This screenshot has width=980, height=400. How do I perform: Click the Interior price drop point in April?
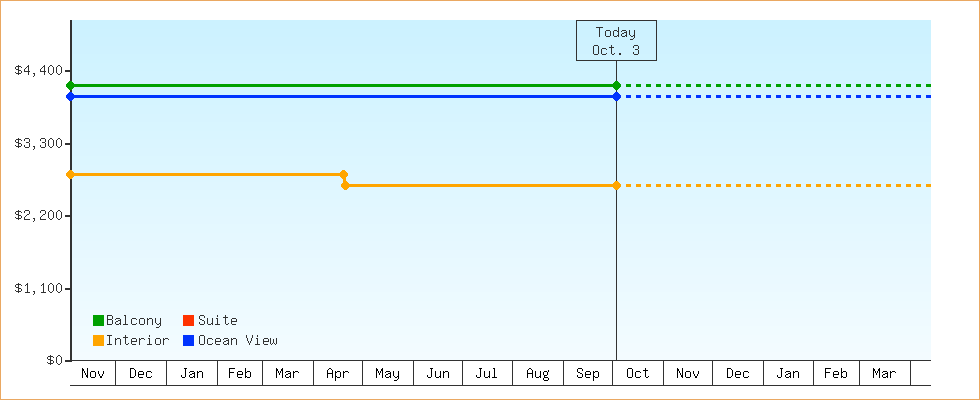345,186
